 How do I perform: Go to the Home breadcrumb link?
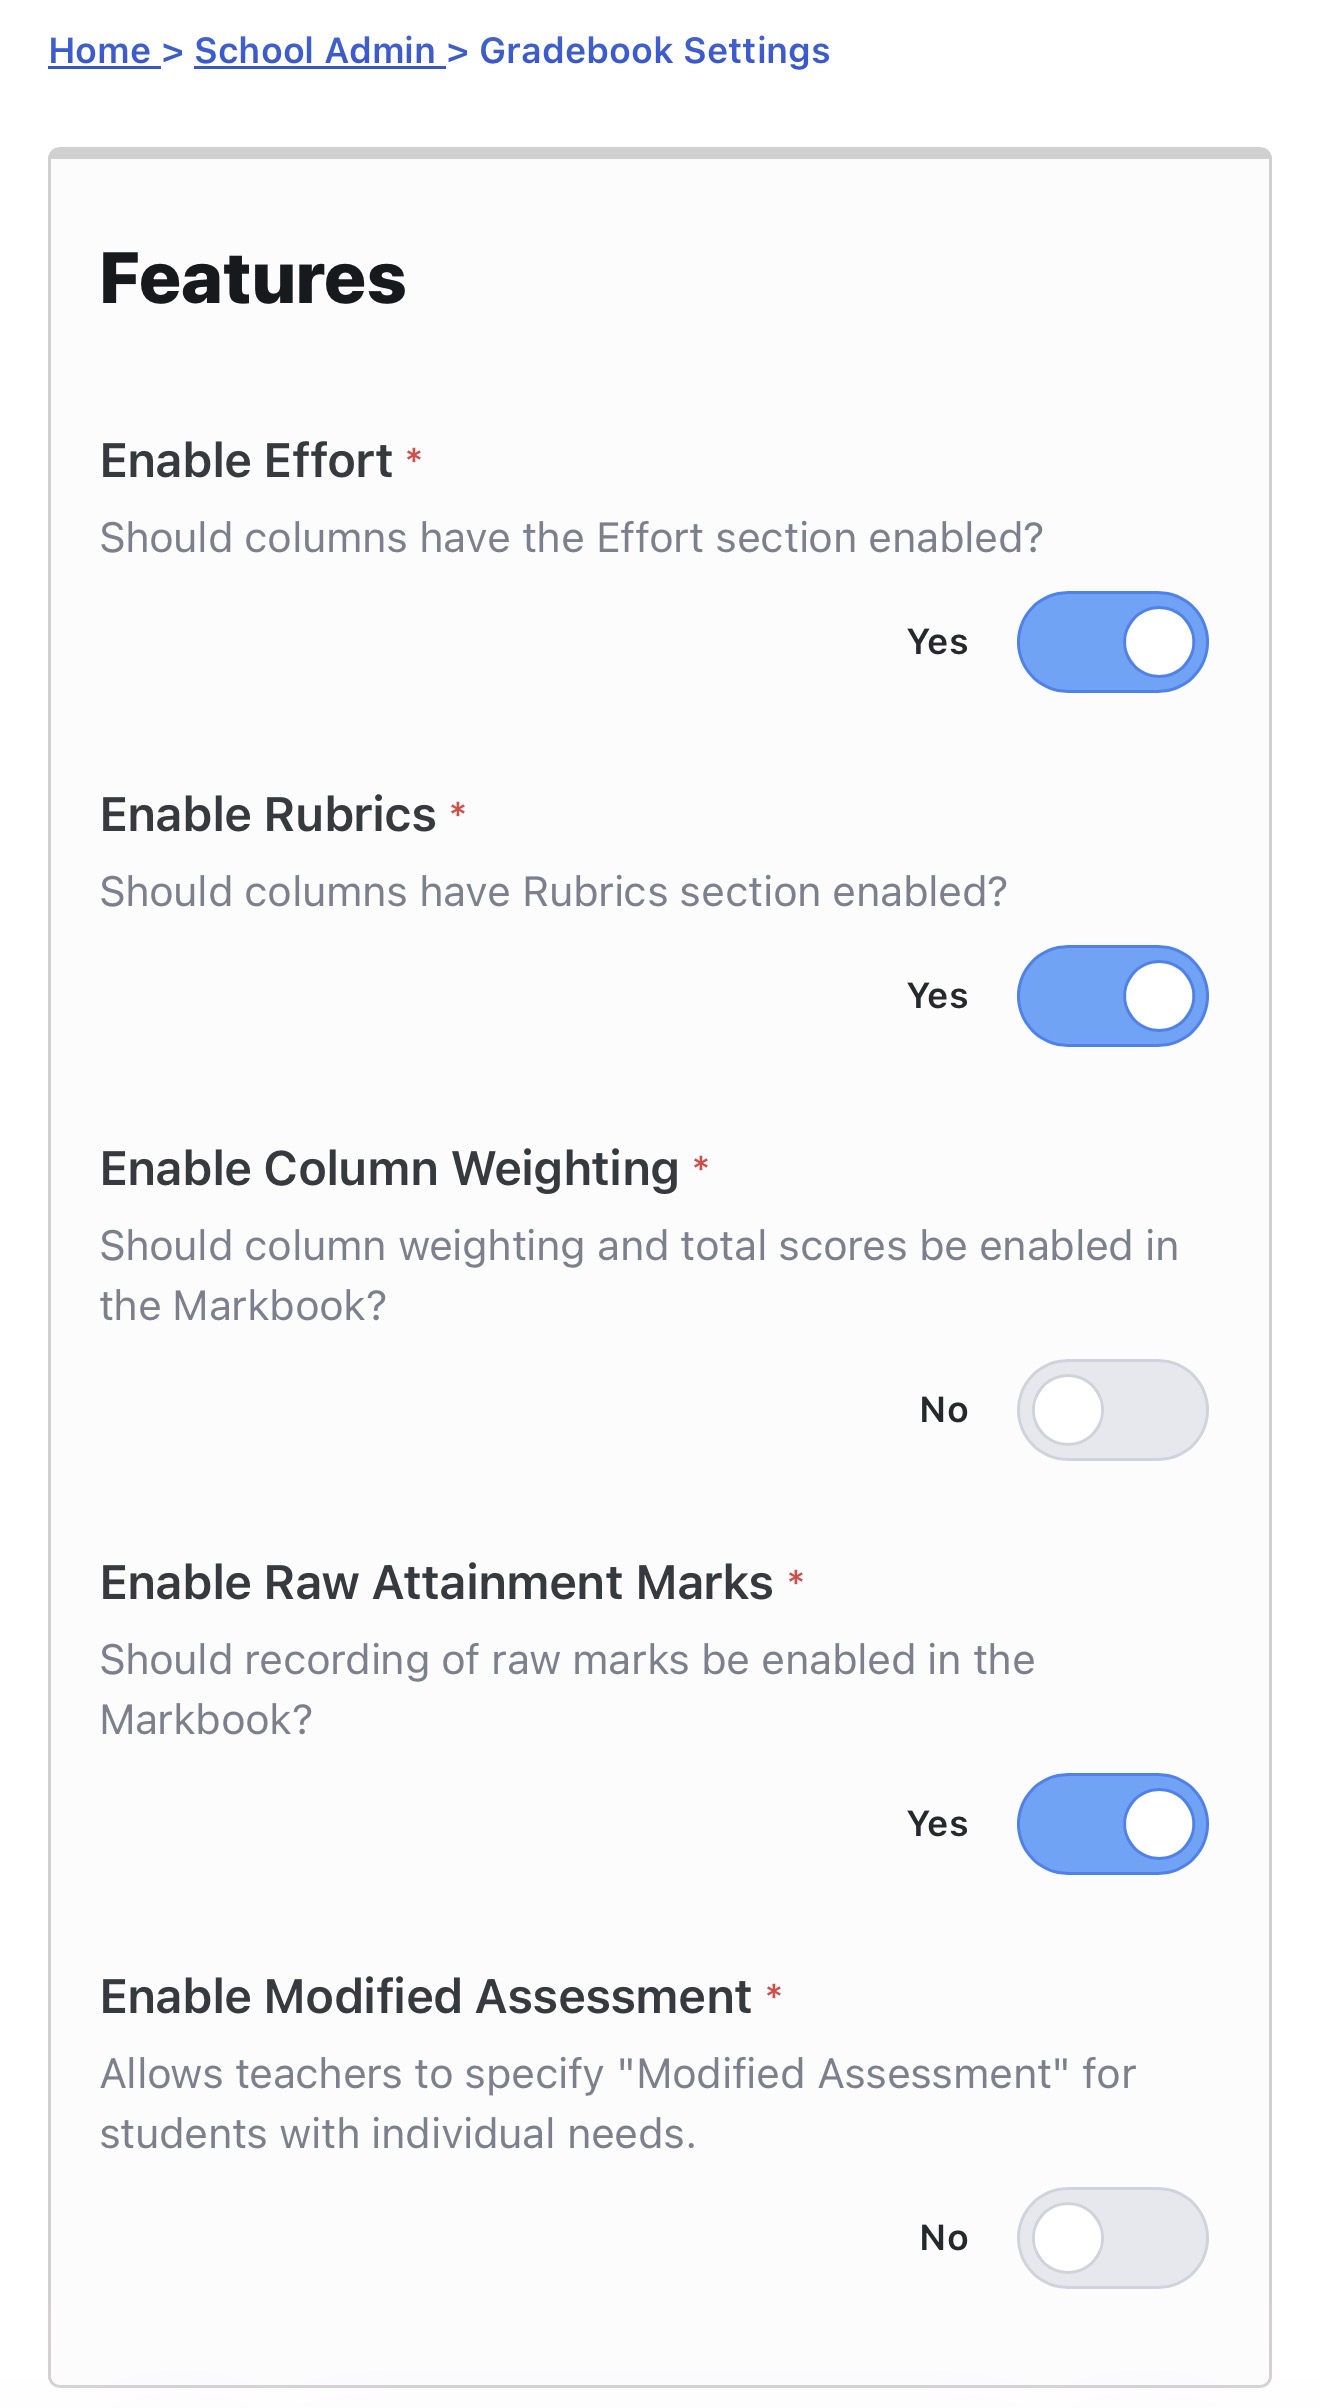pyautogui.click(x=99, y=51)
